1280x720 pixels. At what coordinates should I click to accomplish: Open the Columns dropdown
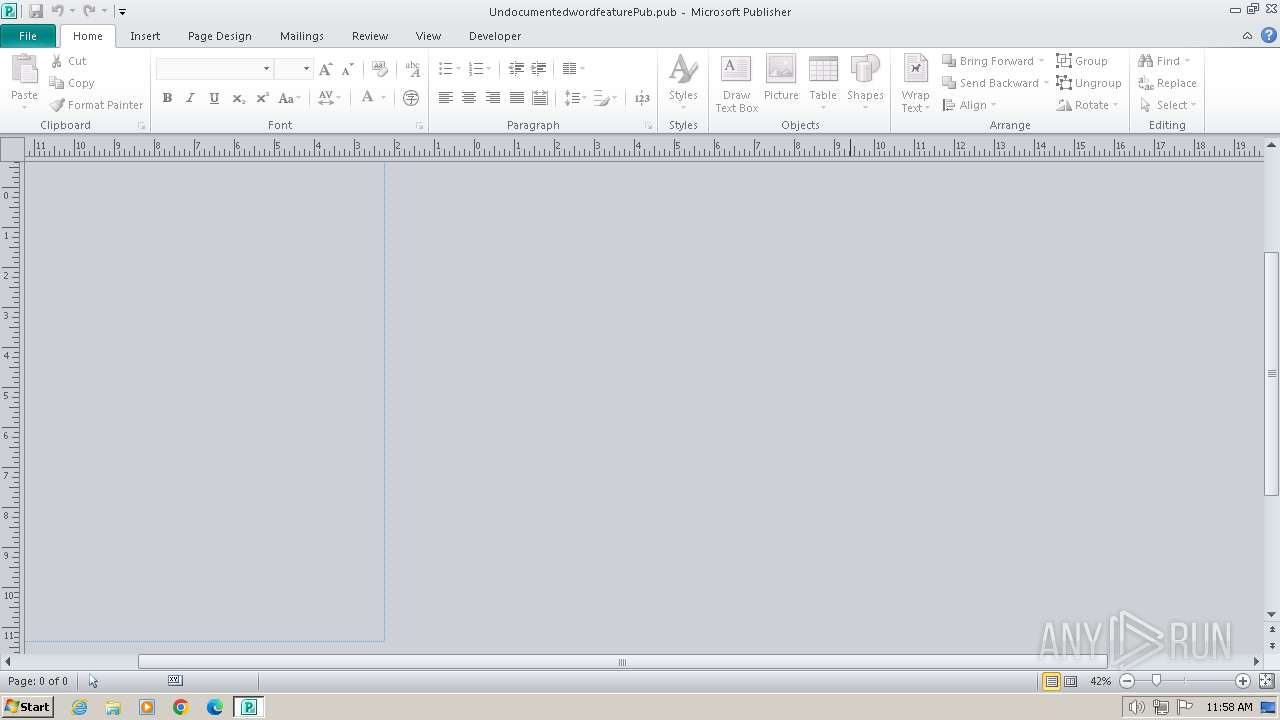point(573,69)
